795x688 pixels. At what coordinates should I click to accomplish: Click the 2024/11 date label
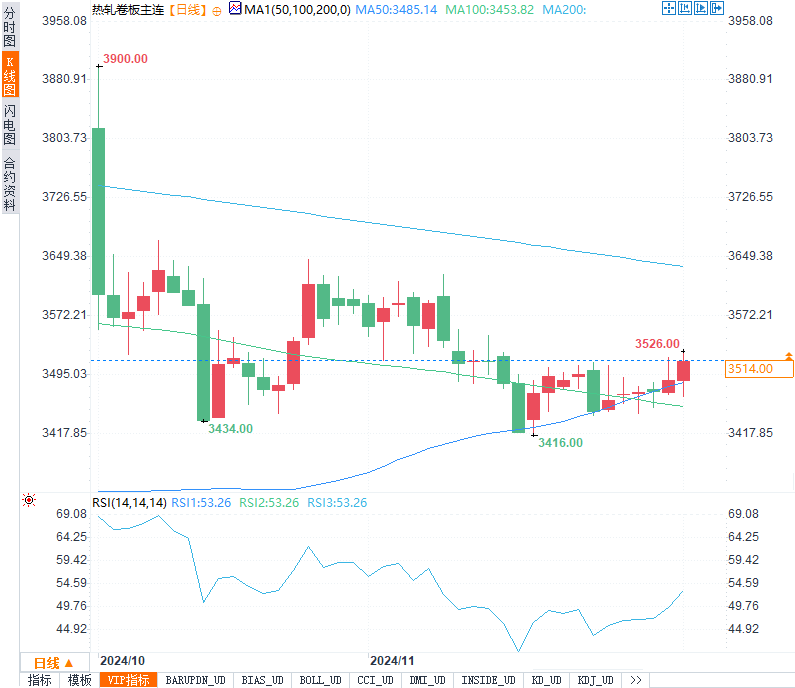pos(392,661)
